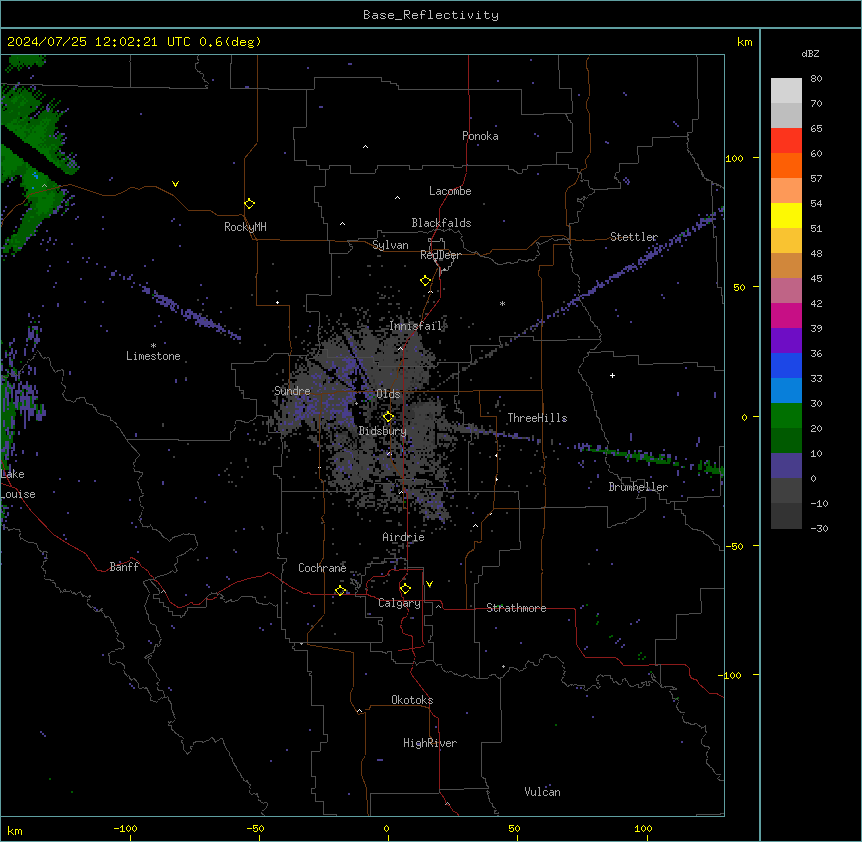Select the magenta 39-42 dBZ legend swatch

(786, 315)
